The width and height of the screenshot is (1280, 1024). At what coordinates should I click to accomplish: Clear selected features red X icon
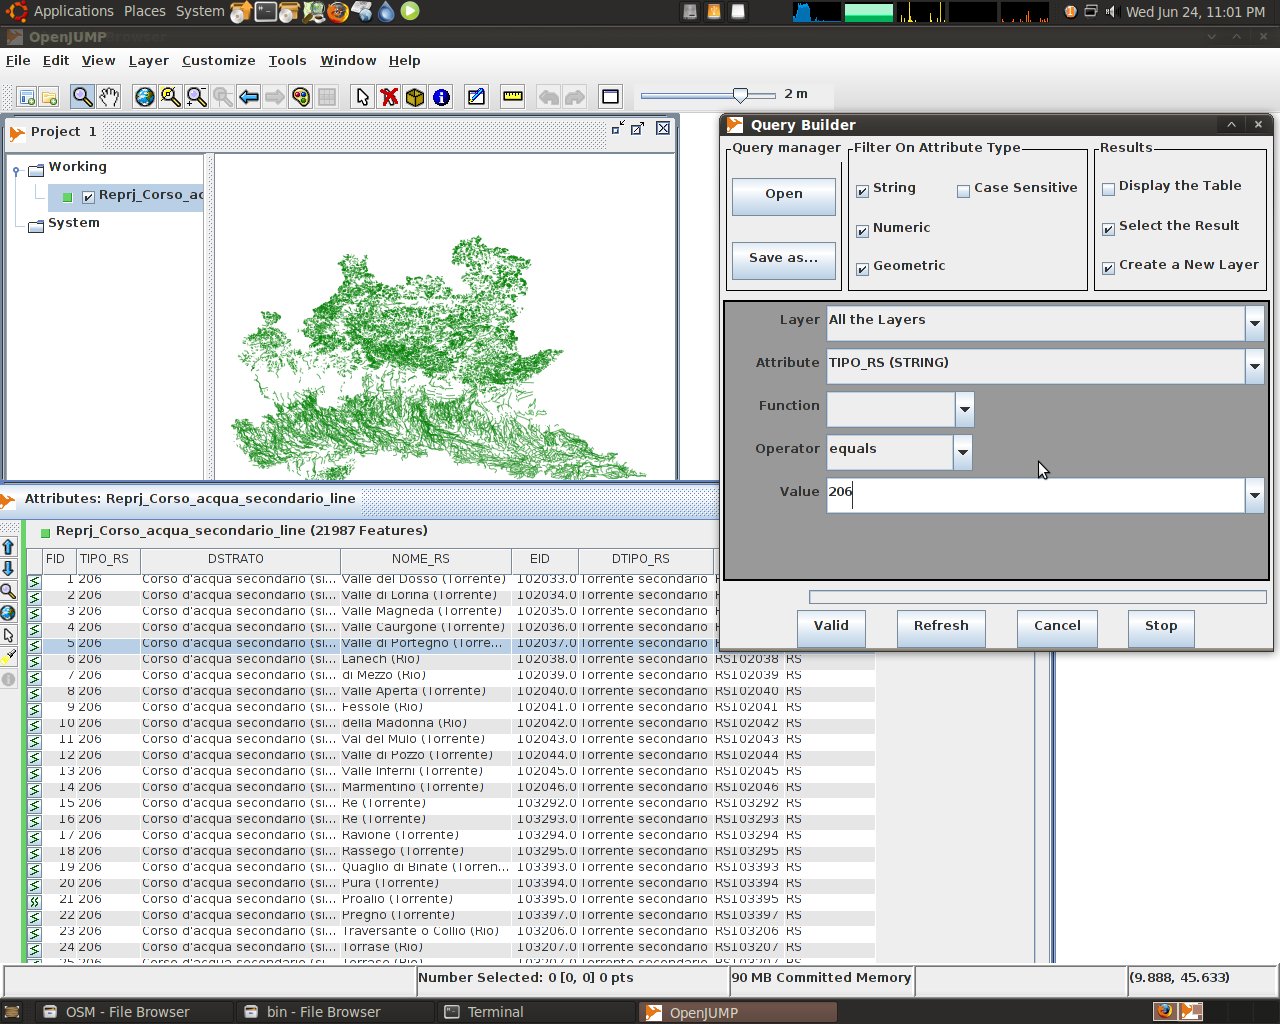coord(389,96)
